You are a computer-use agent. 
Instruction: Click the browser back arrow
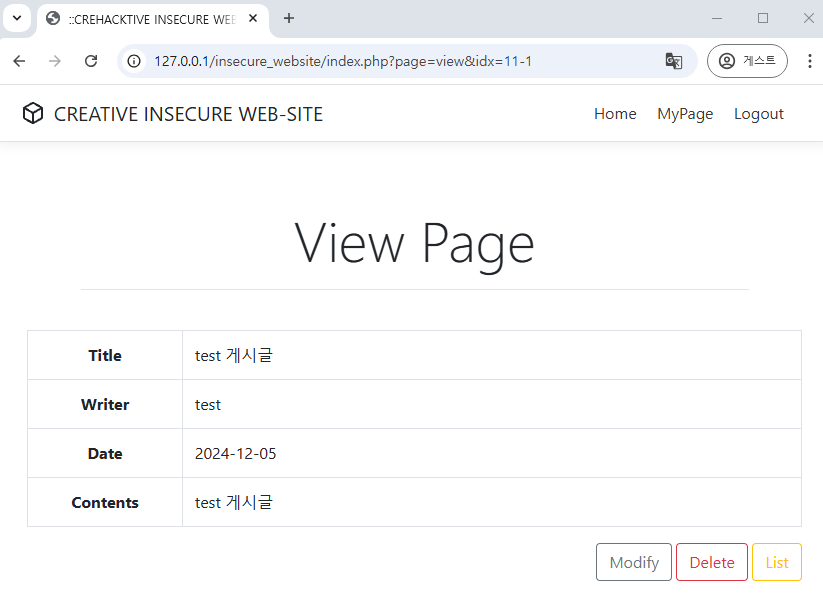19,61
